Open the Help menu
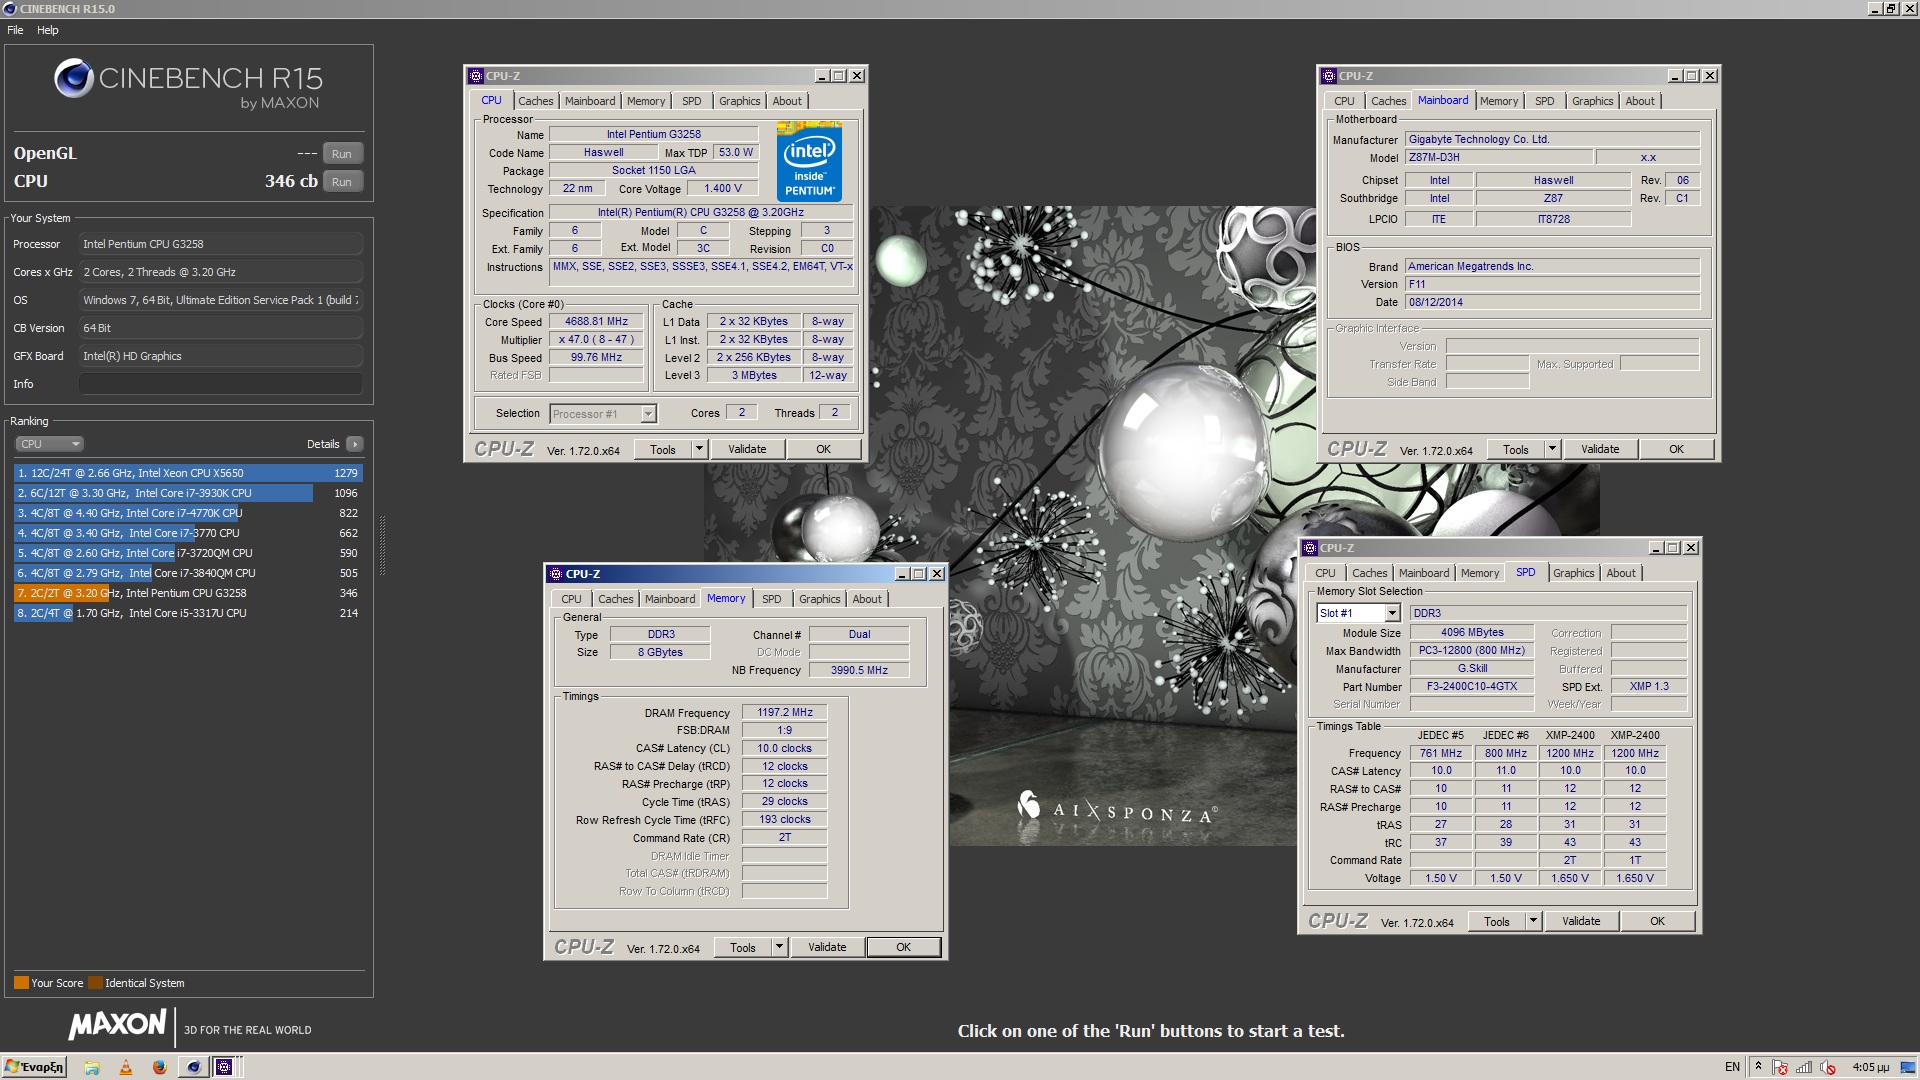Screen dimensions: 1920x1080 [48, 30]
